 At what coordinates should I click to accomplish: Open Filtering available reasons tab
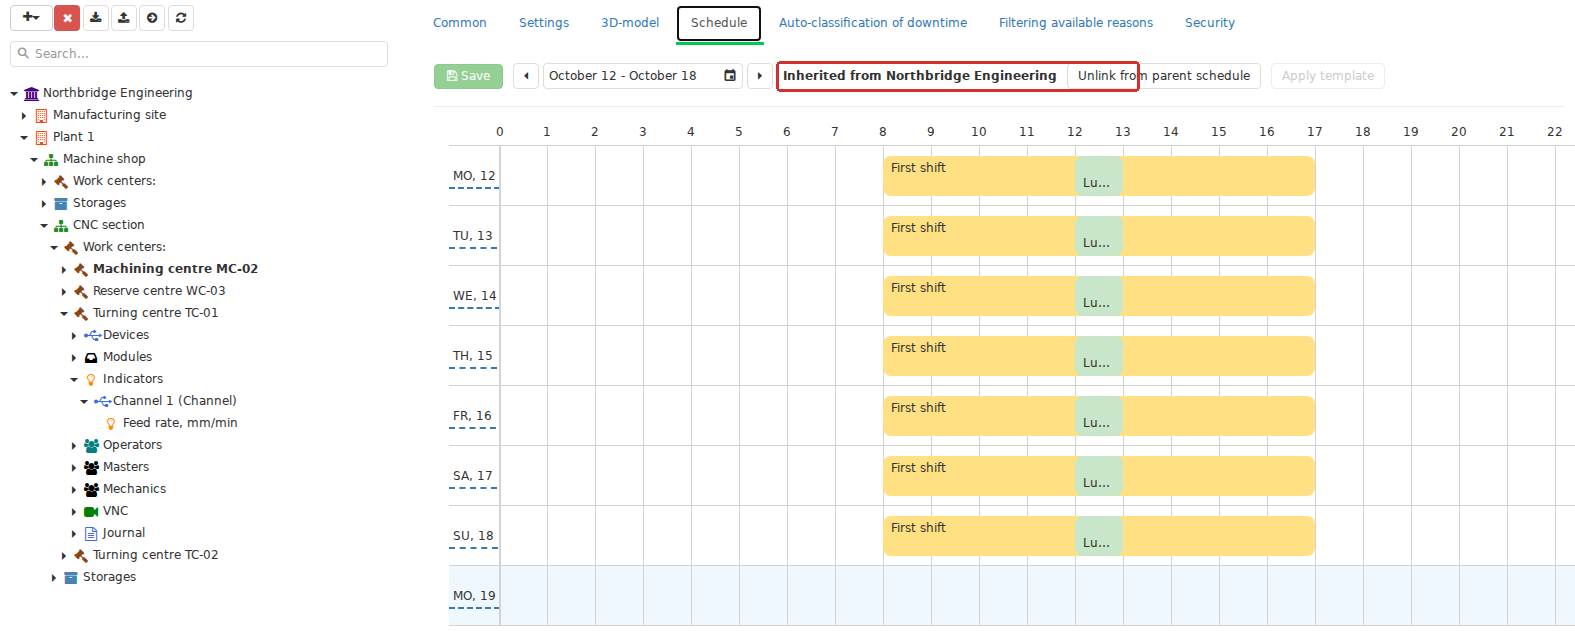pyautogui.click(x=1076, y=22)
